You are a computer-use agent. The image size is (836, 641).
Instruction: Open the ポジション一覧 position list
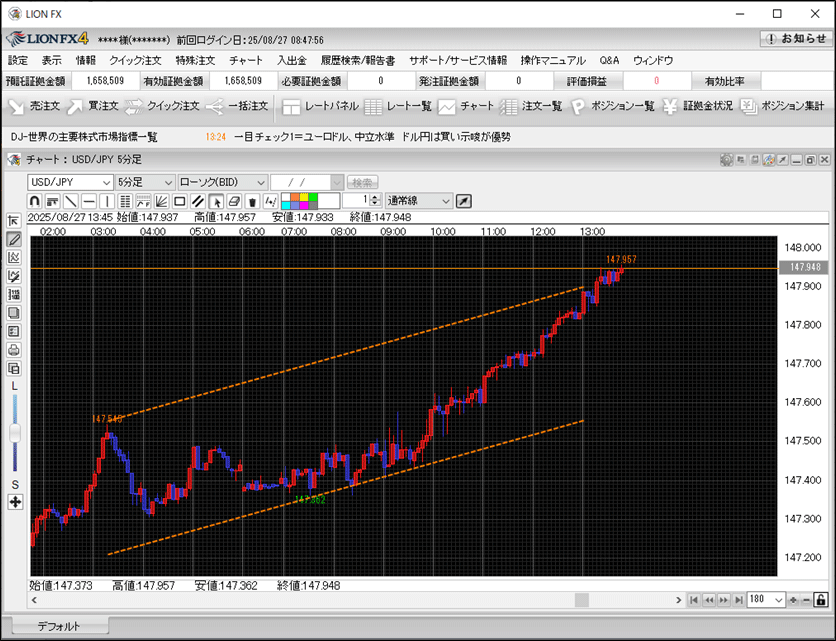point(612,106)
